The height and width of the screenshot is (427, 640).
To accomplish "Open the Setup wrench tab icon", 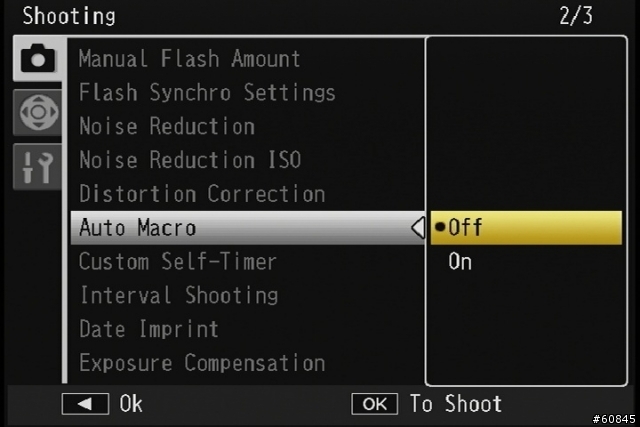I will [x=38, y=167].
